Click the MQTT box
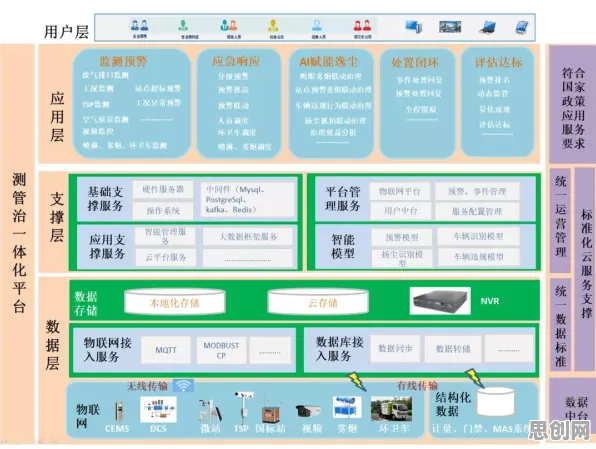 click(166, 350)
